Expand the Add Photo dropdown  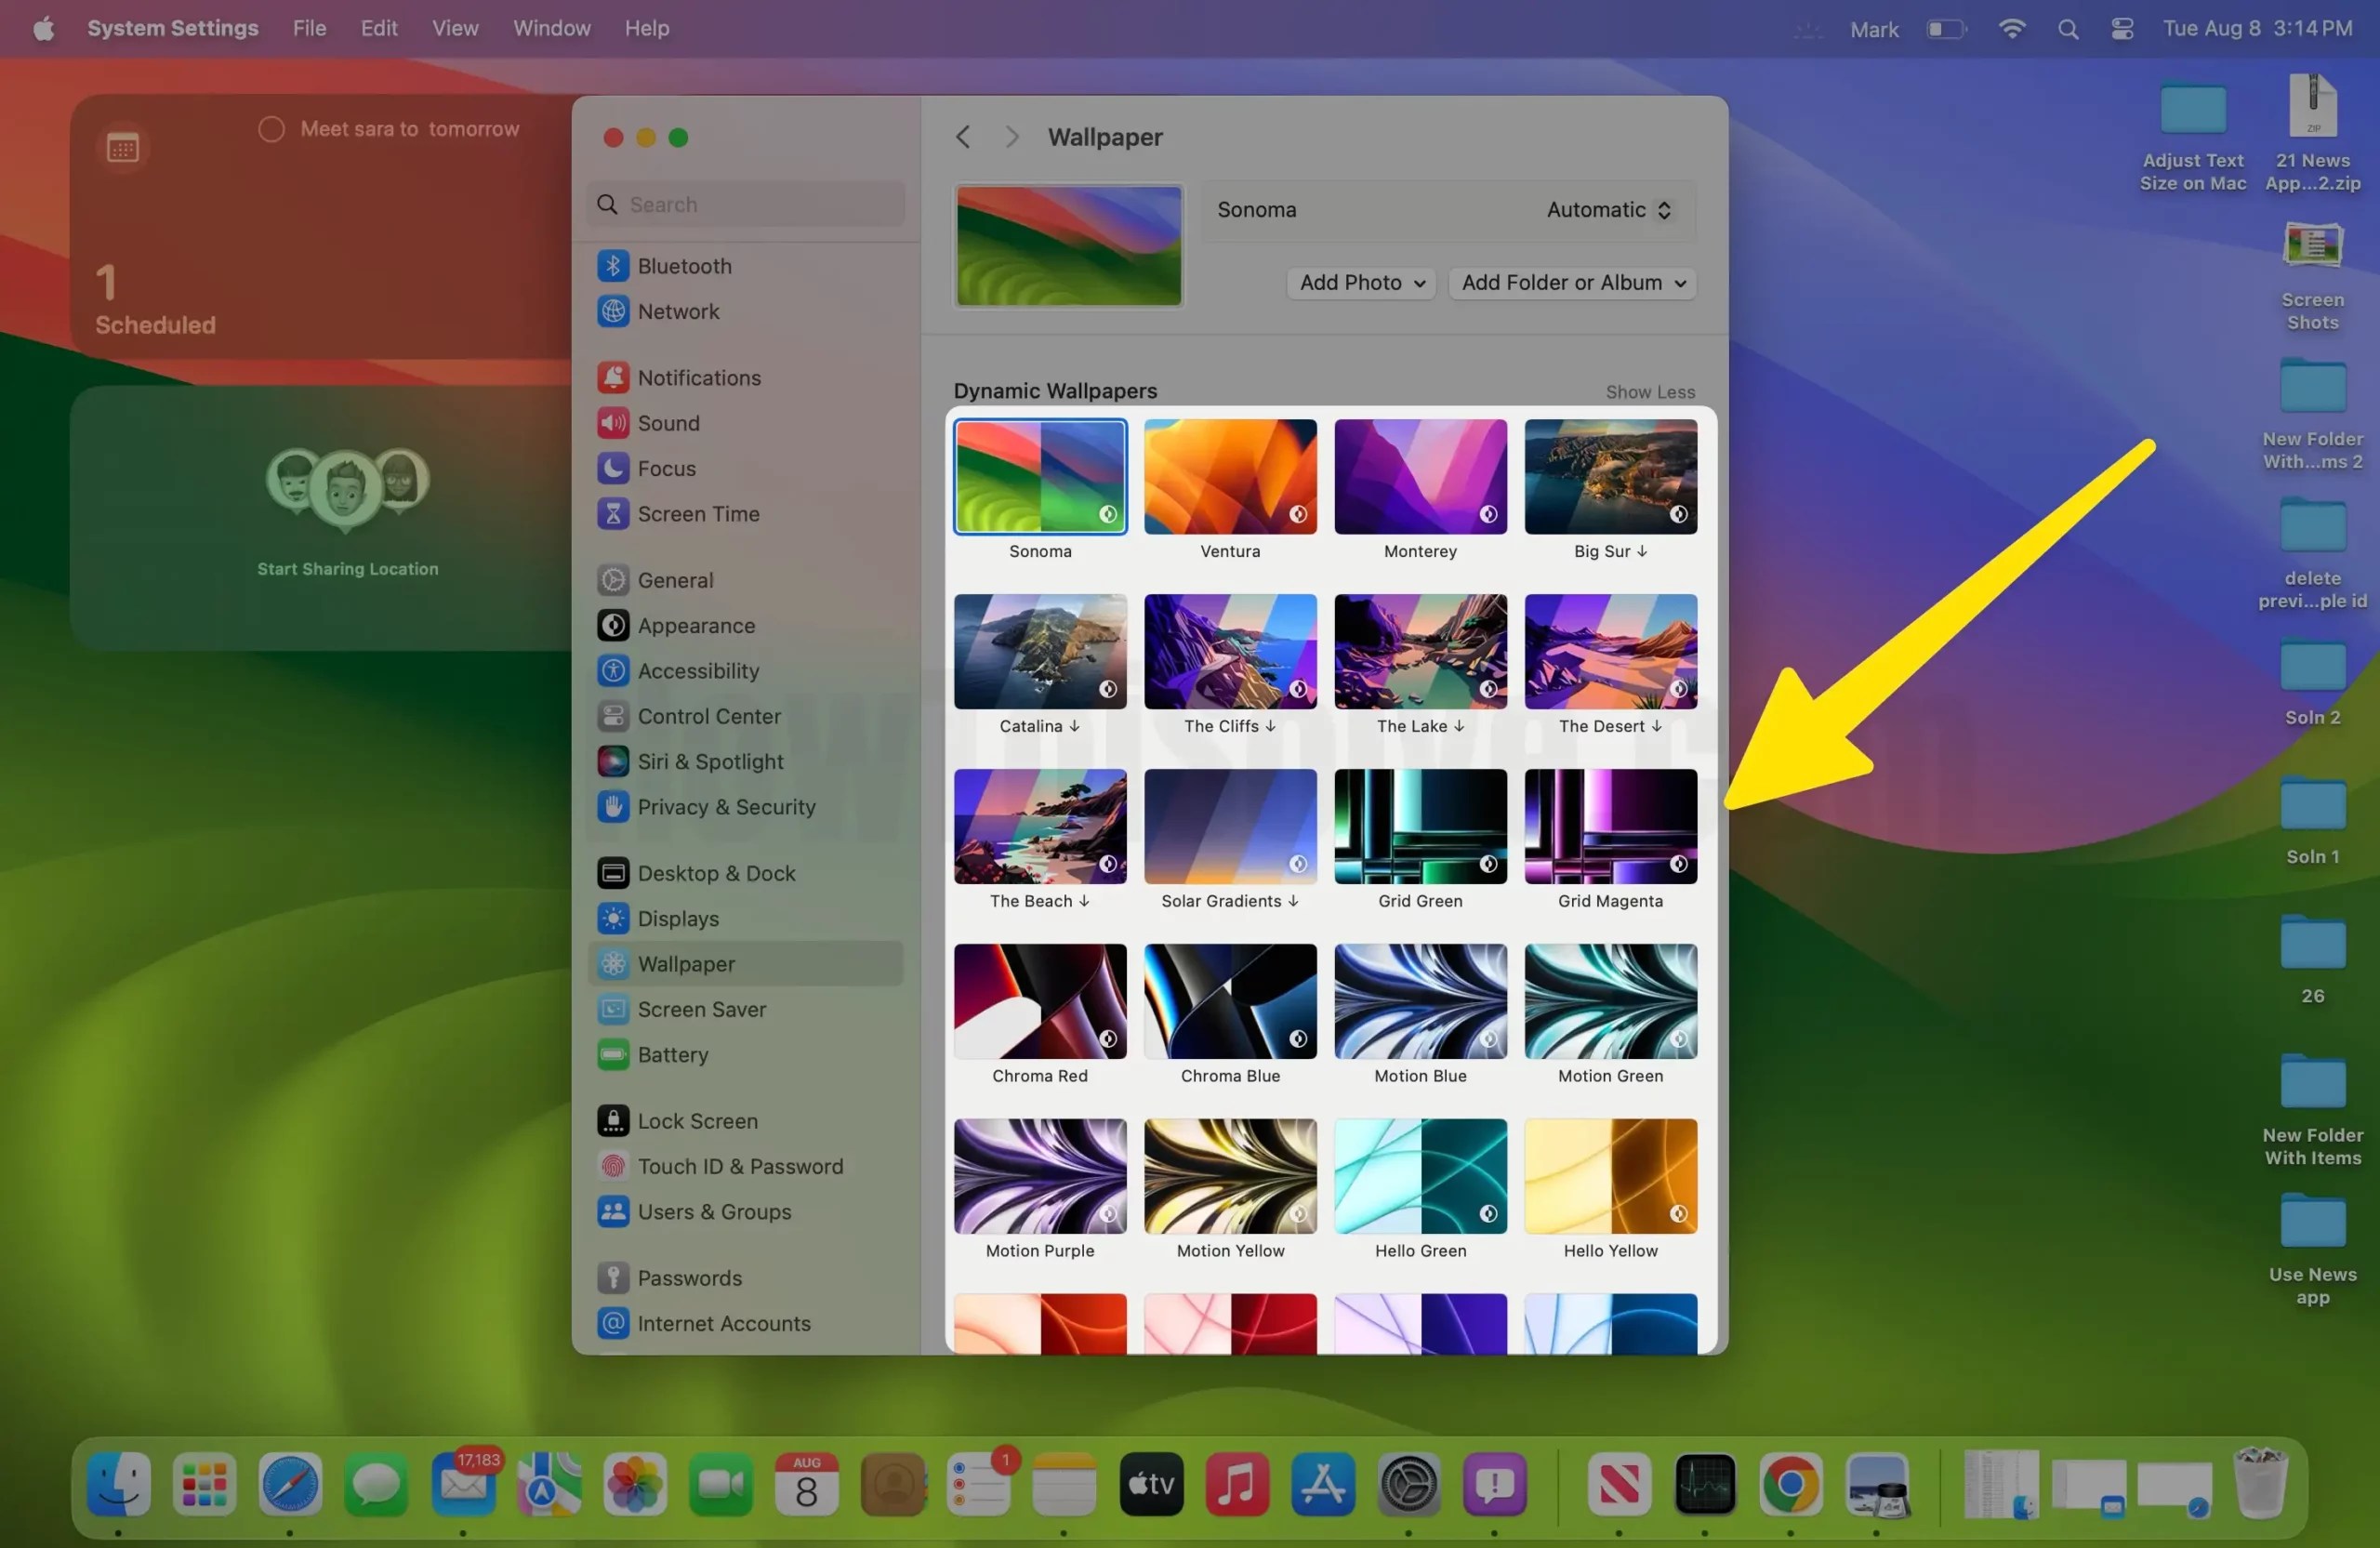tap(1360, 283)
